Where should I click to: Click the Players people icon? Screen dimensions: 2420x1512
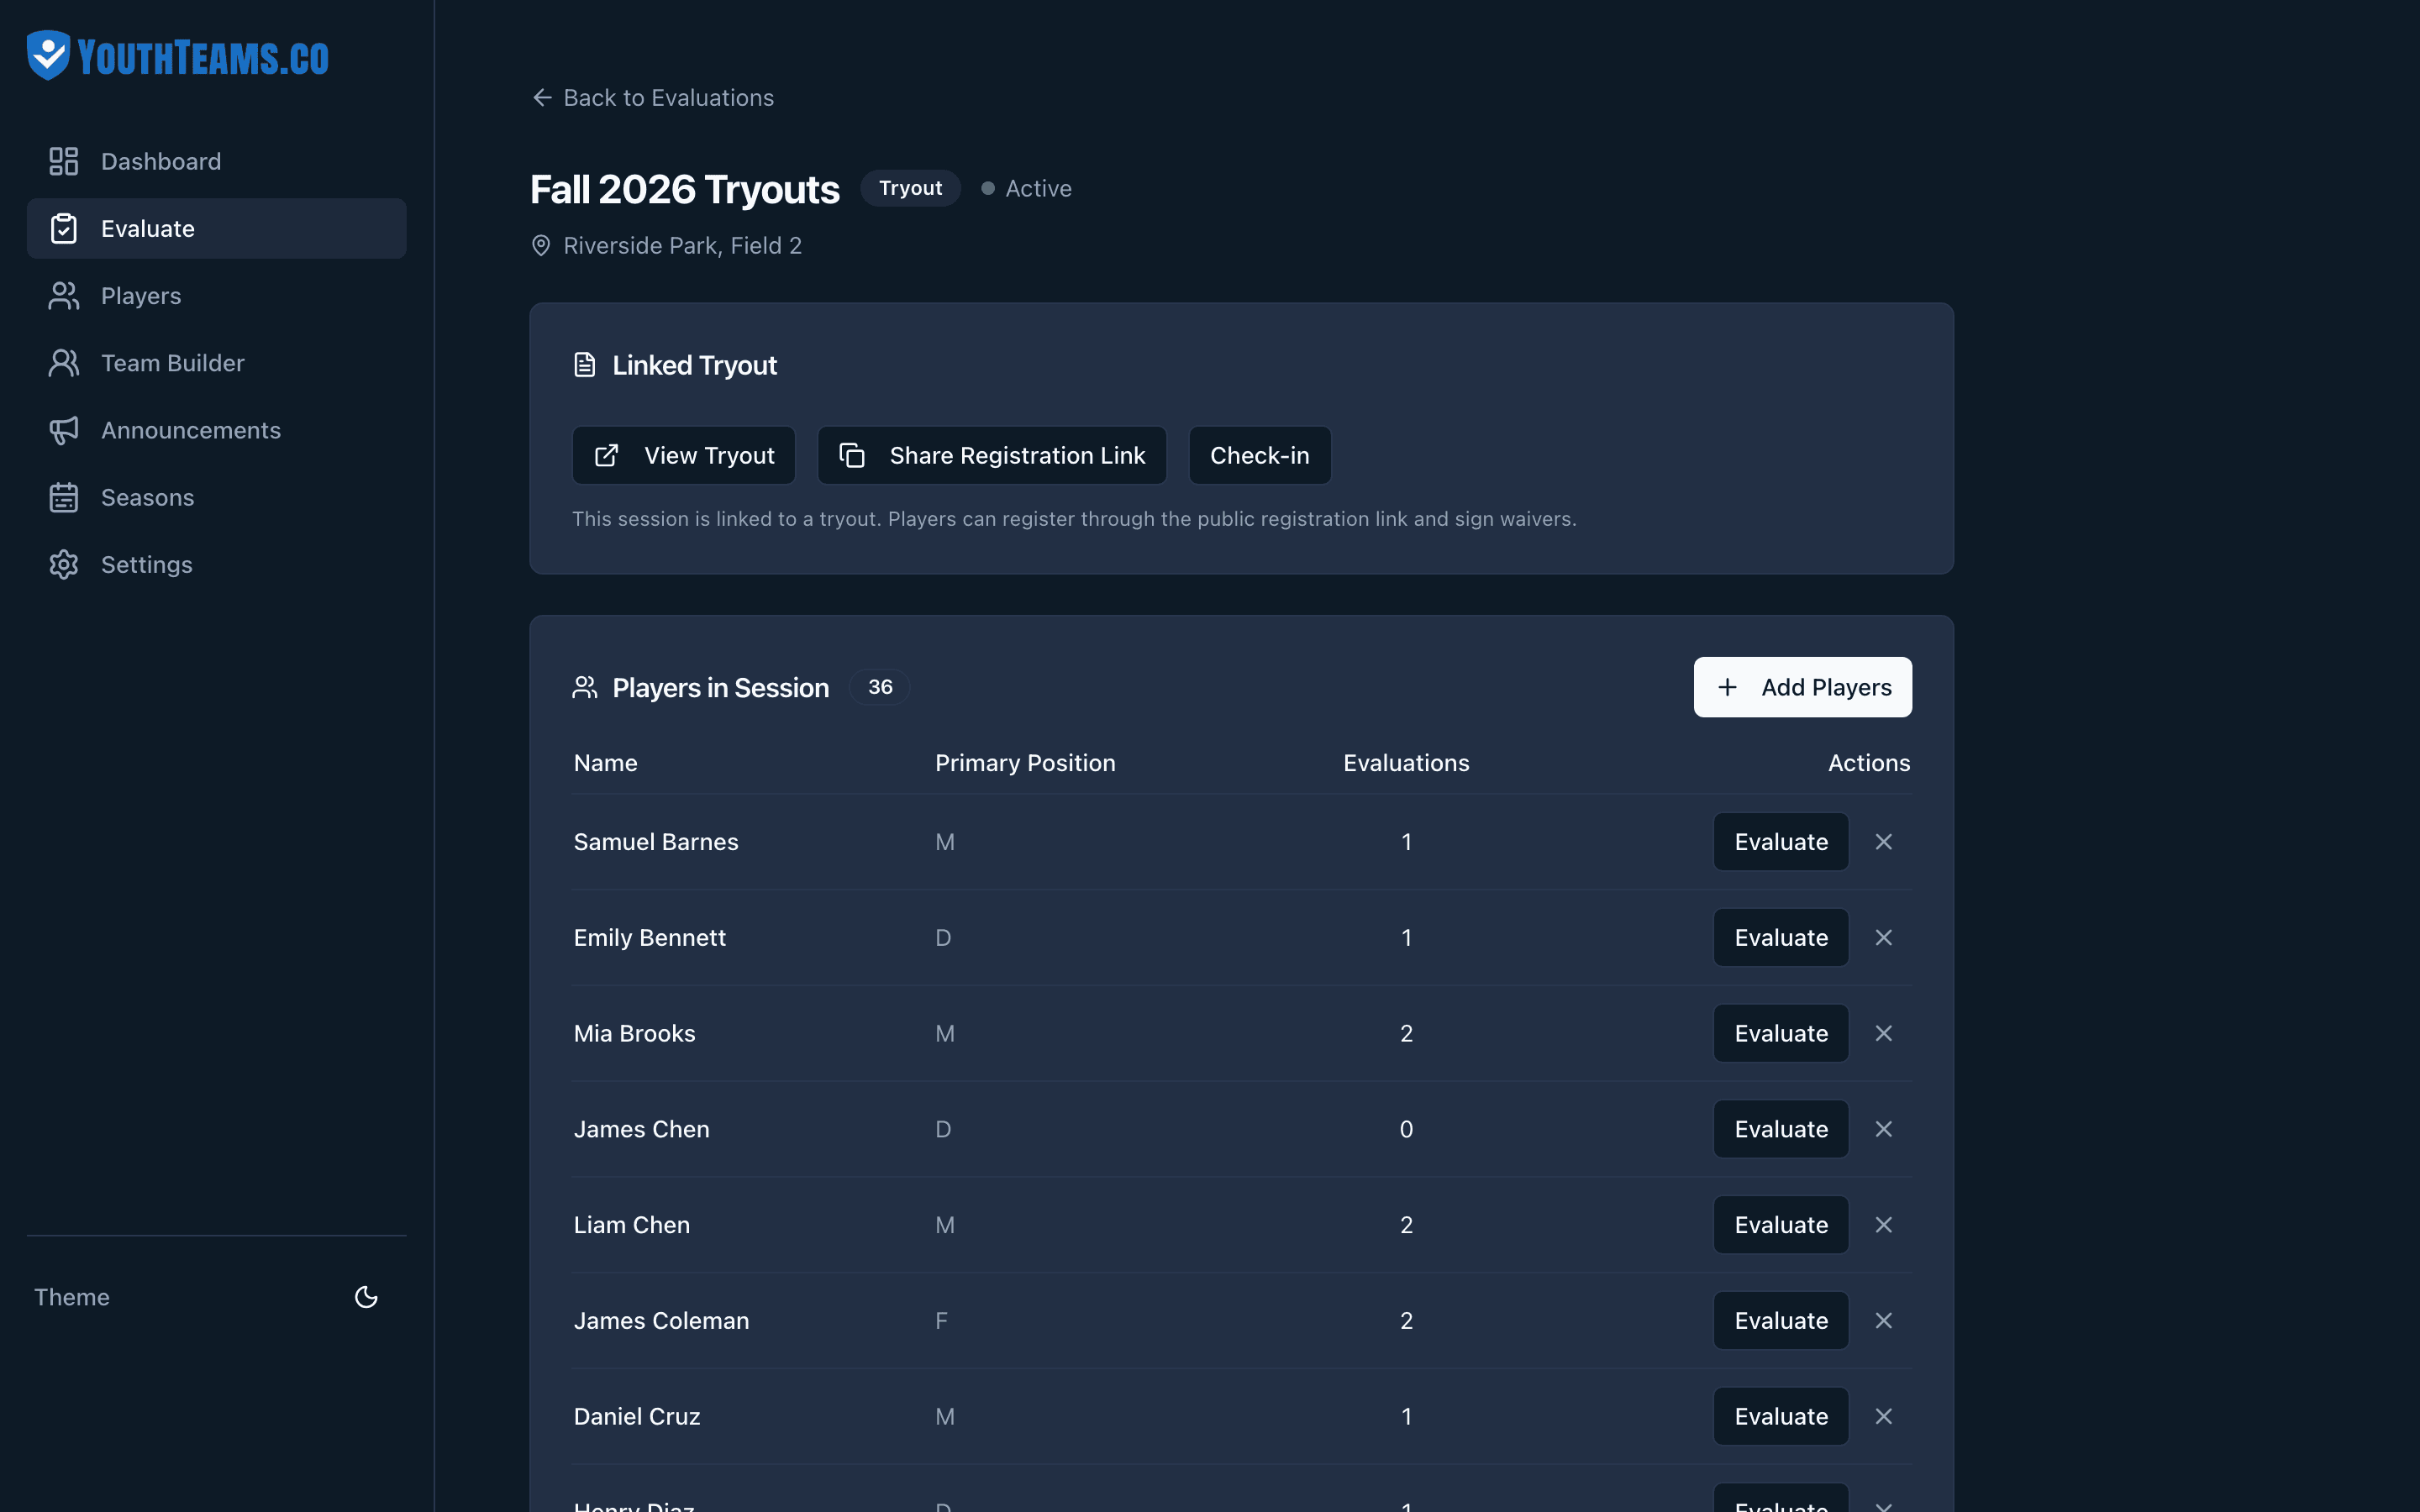point(64,296)
